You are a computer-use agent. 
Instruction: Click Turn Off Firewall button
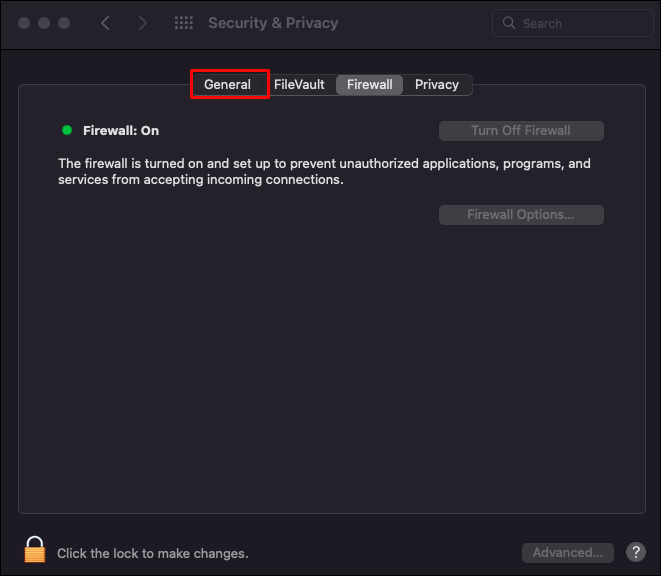tap(521, 131)
